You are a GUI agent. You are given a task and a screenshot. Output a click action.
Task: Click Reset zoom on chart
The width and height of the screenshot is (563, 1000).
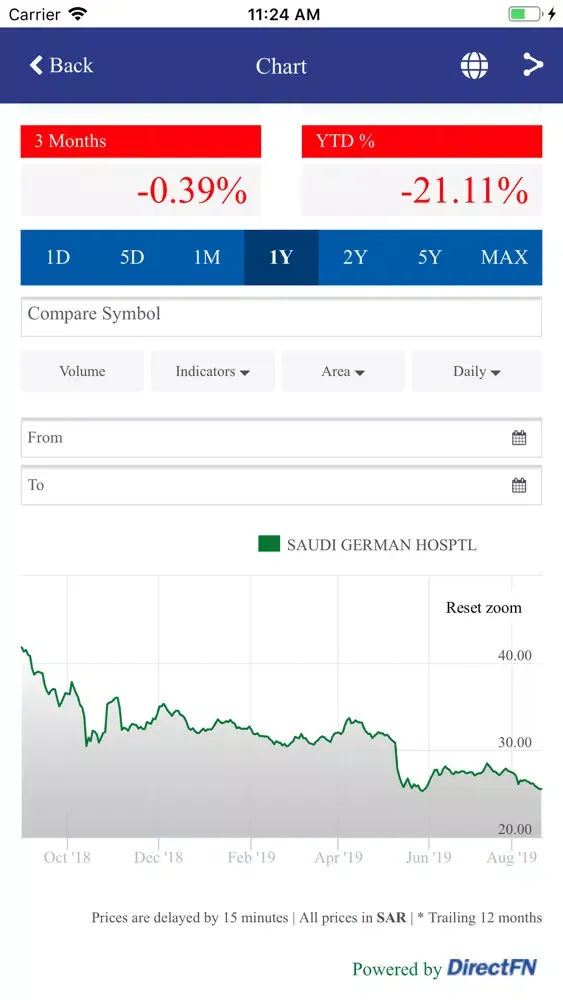483,608
